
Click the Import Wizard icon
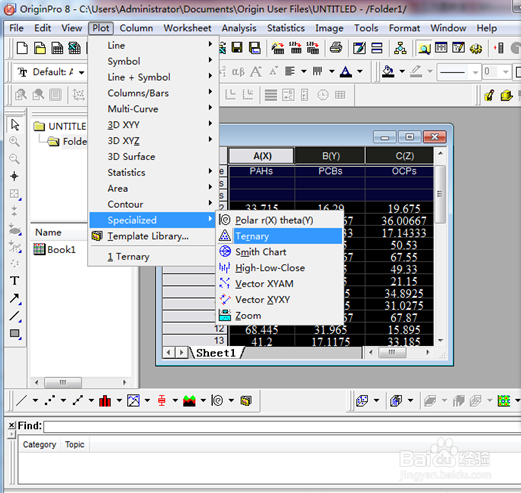click(278, 48)
